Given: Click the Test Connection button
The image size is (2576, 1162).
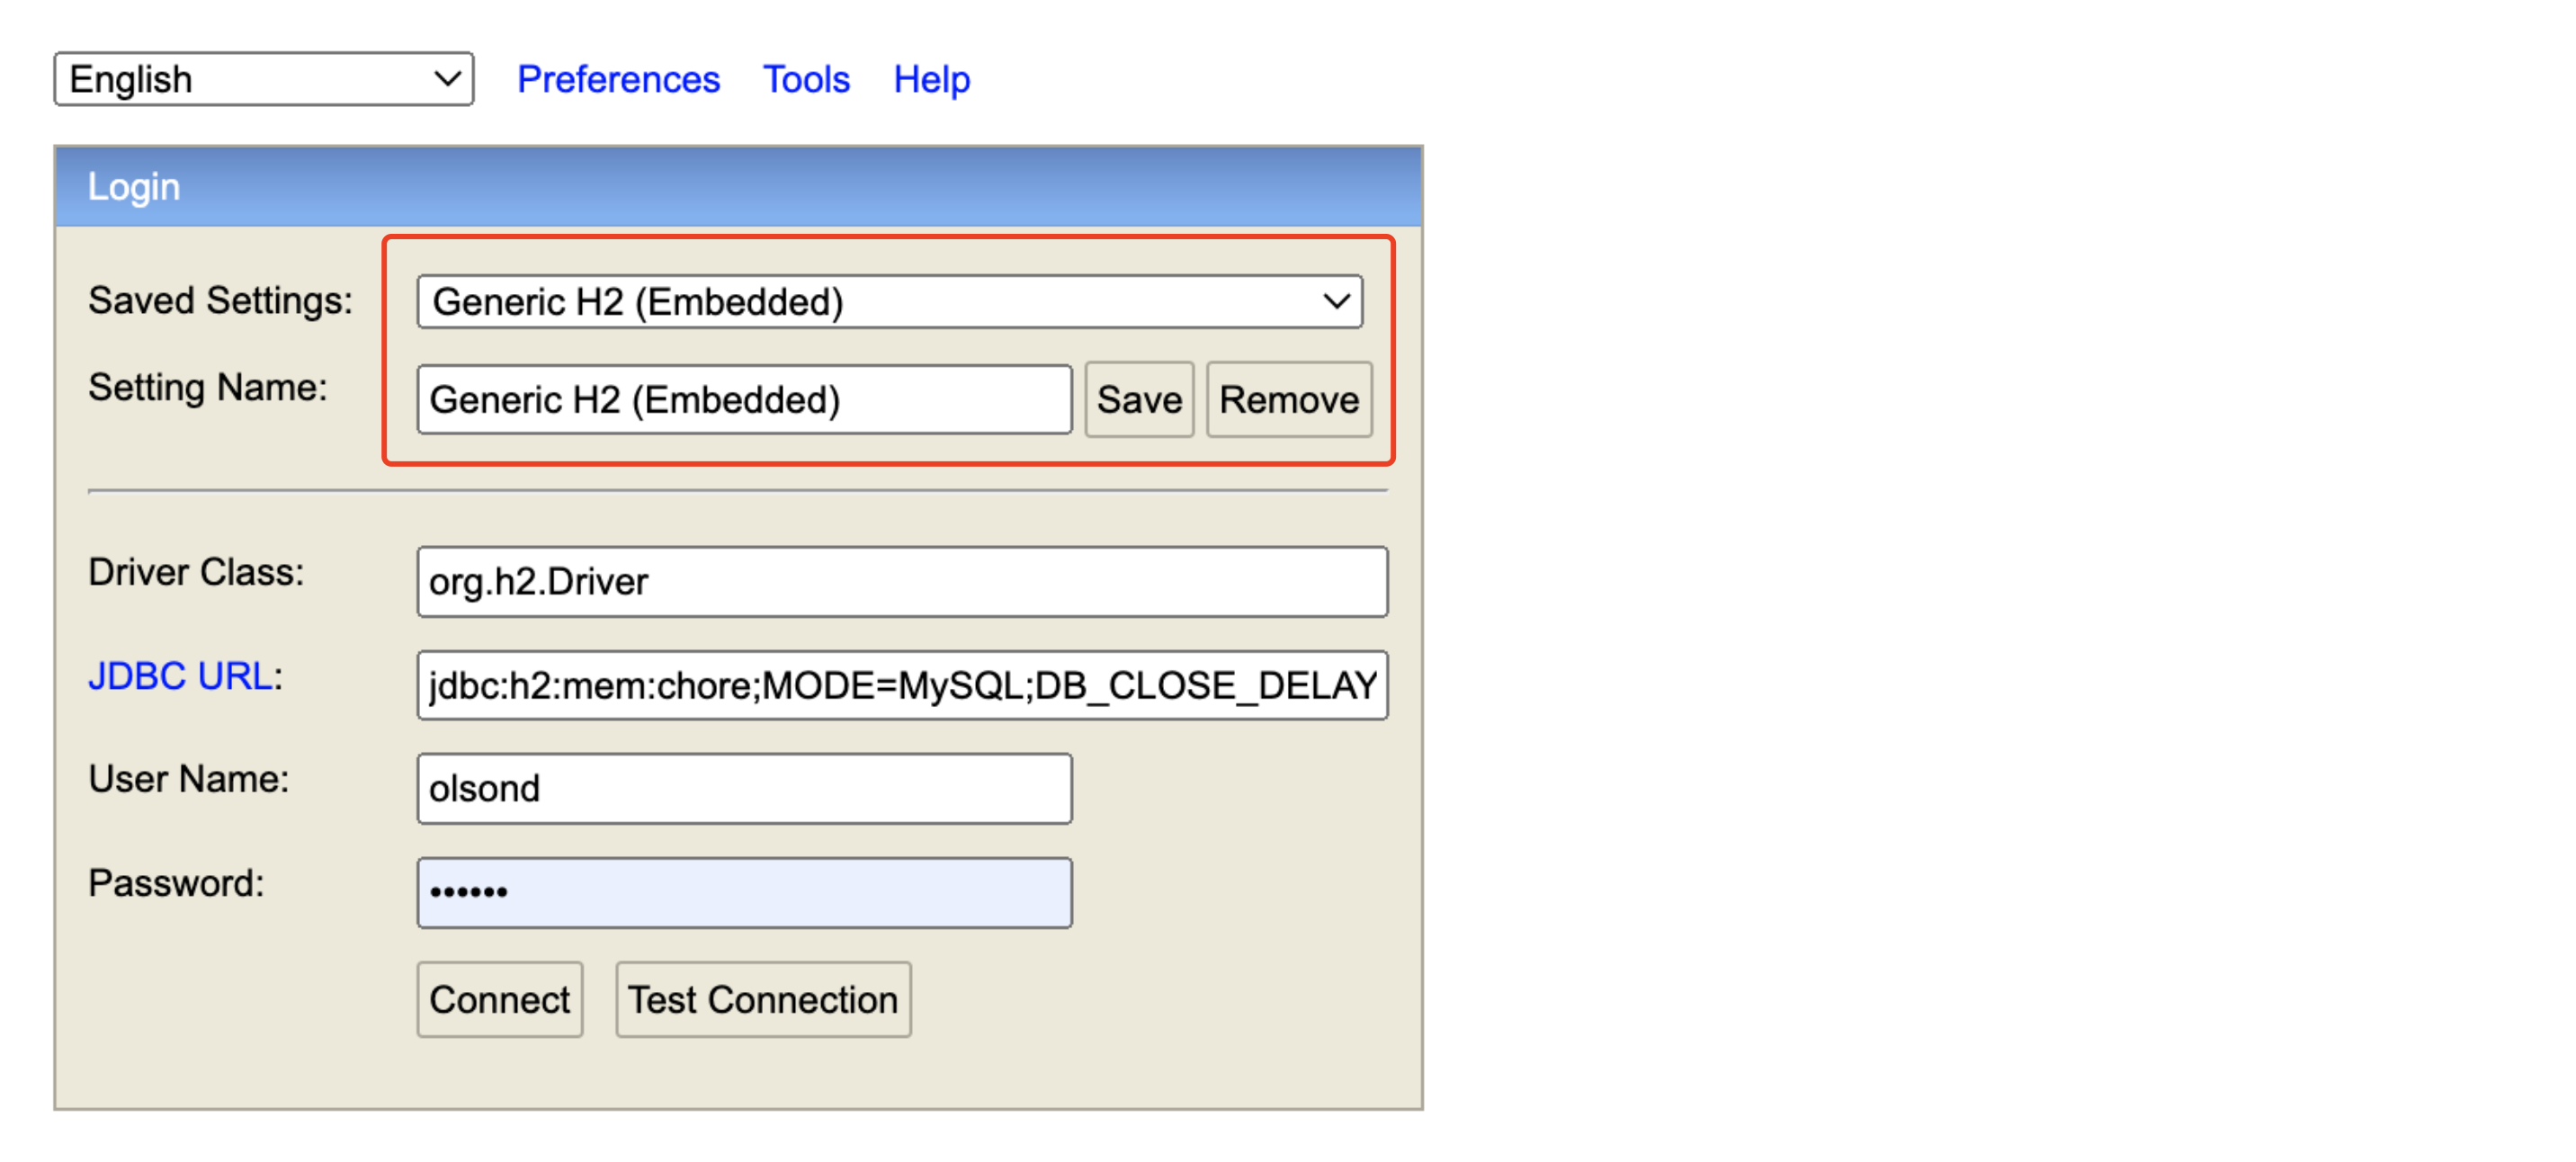Looking at the screenshot, I should click(x=762, y=999).
